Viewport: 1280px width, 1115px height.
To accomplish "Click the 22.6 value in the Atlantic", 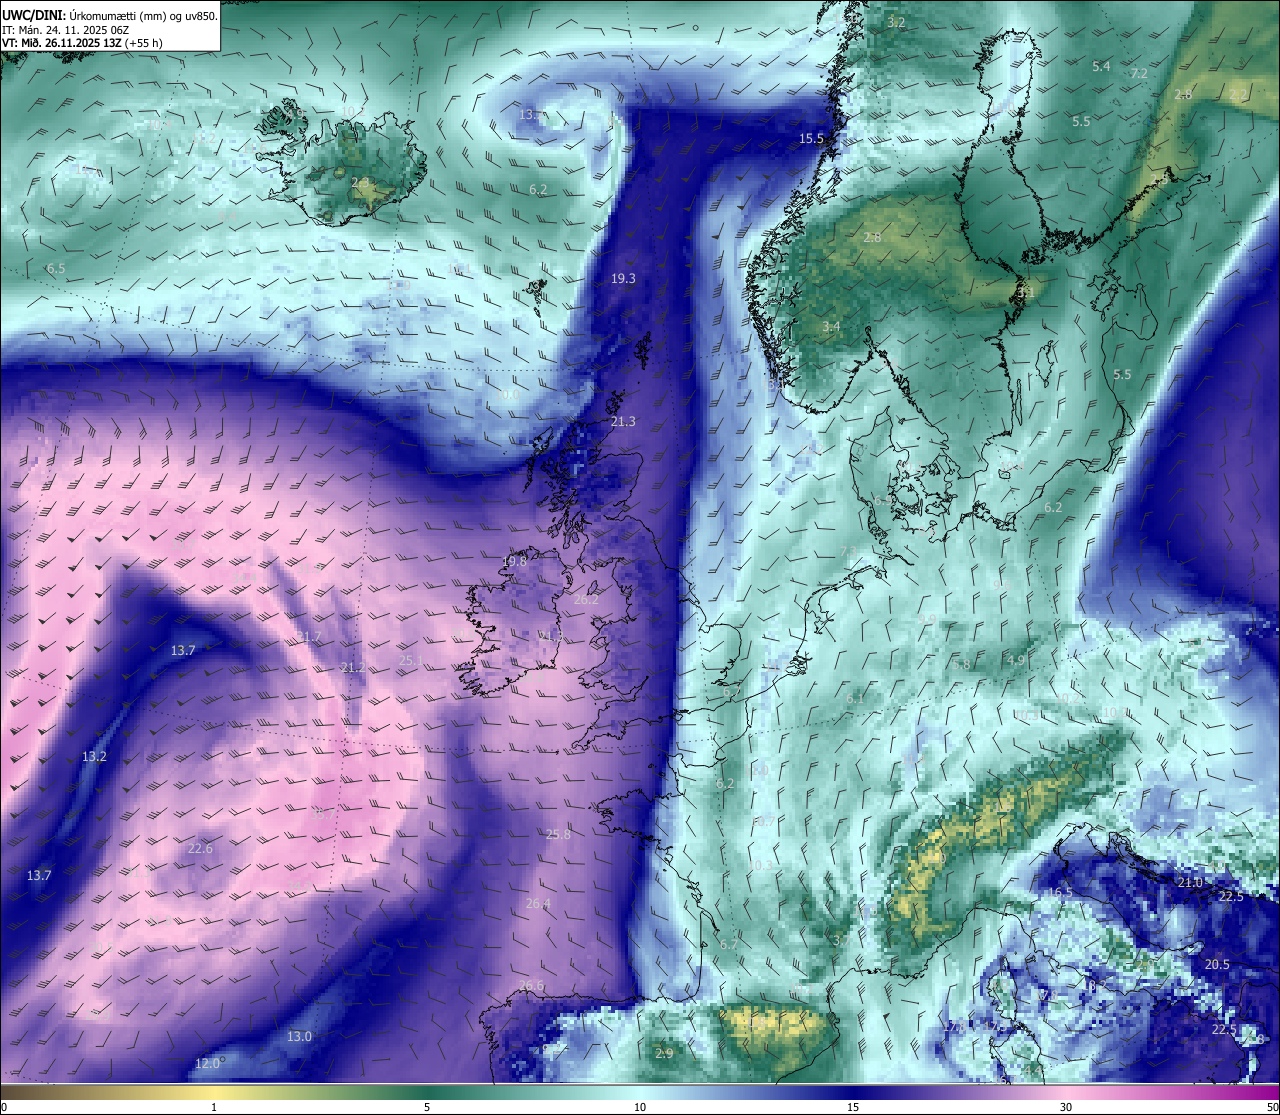I will pyautogui.click(x=200, y=849).
